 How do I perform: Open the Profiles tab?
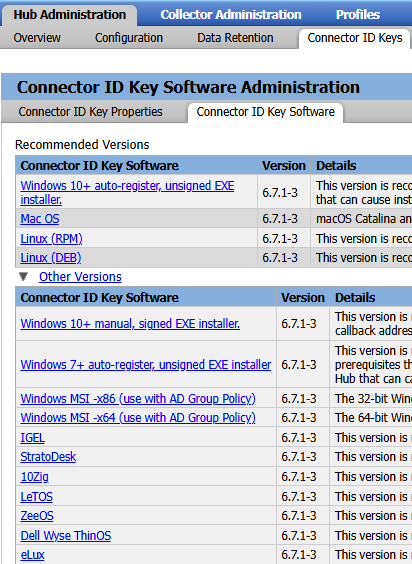(358, 15)
